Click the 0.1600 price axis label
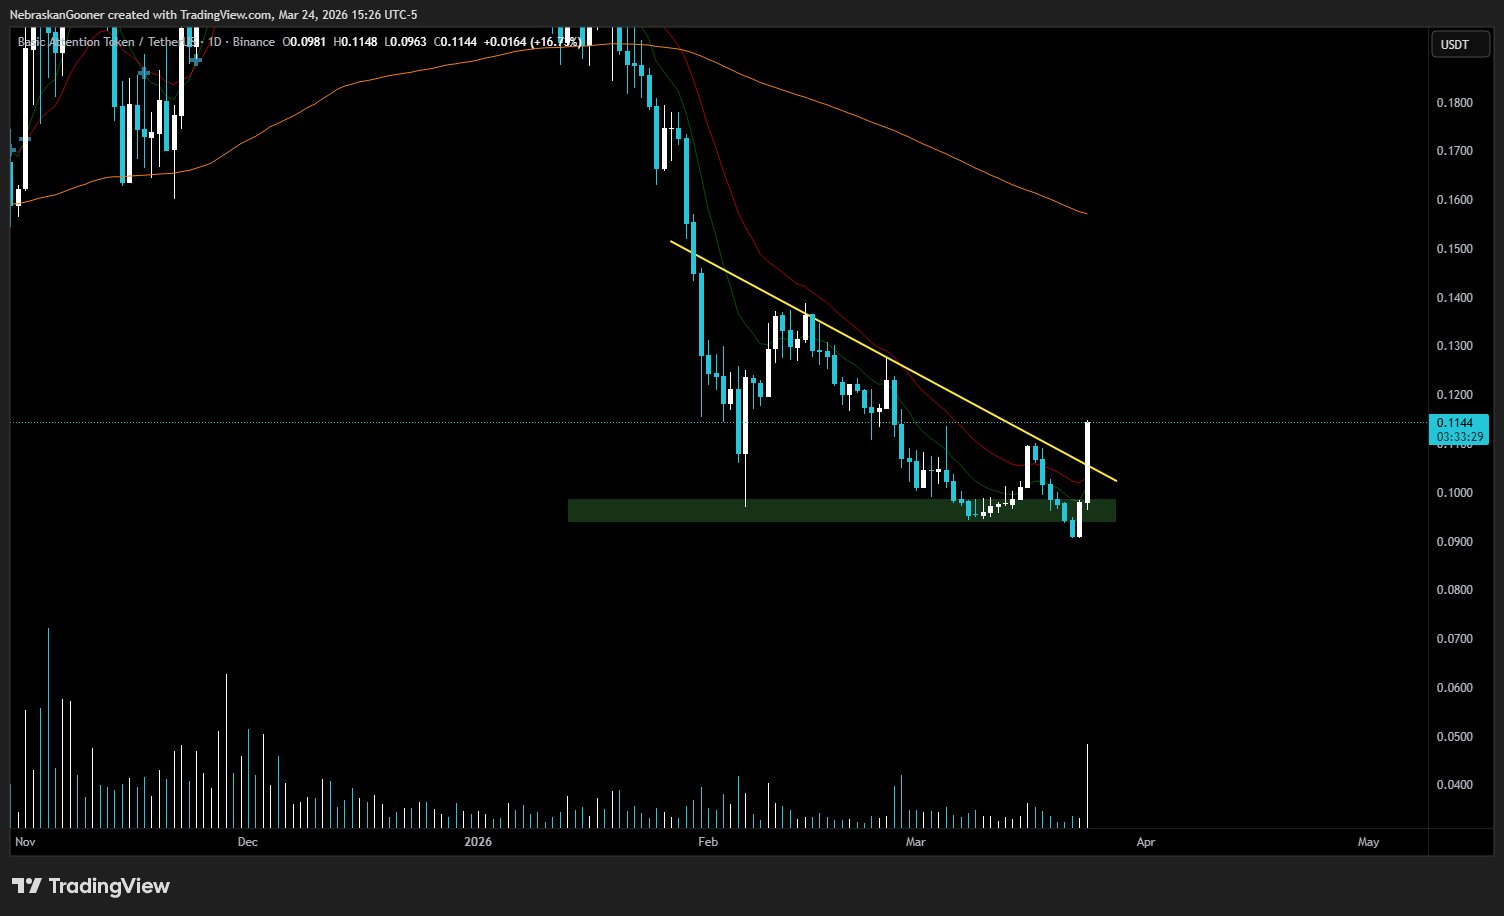1504x916 pixels. click(x=1454, y=200)
